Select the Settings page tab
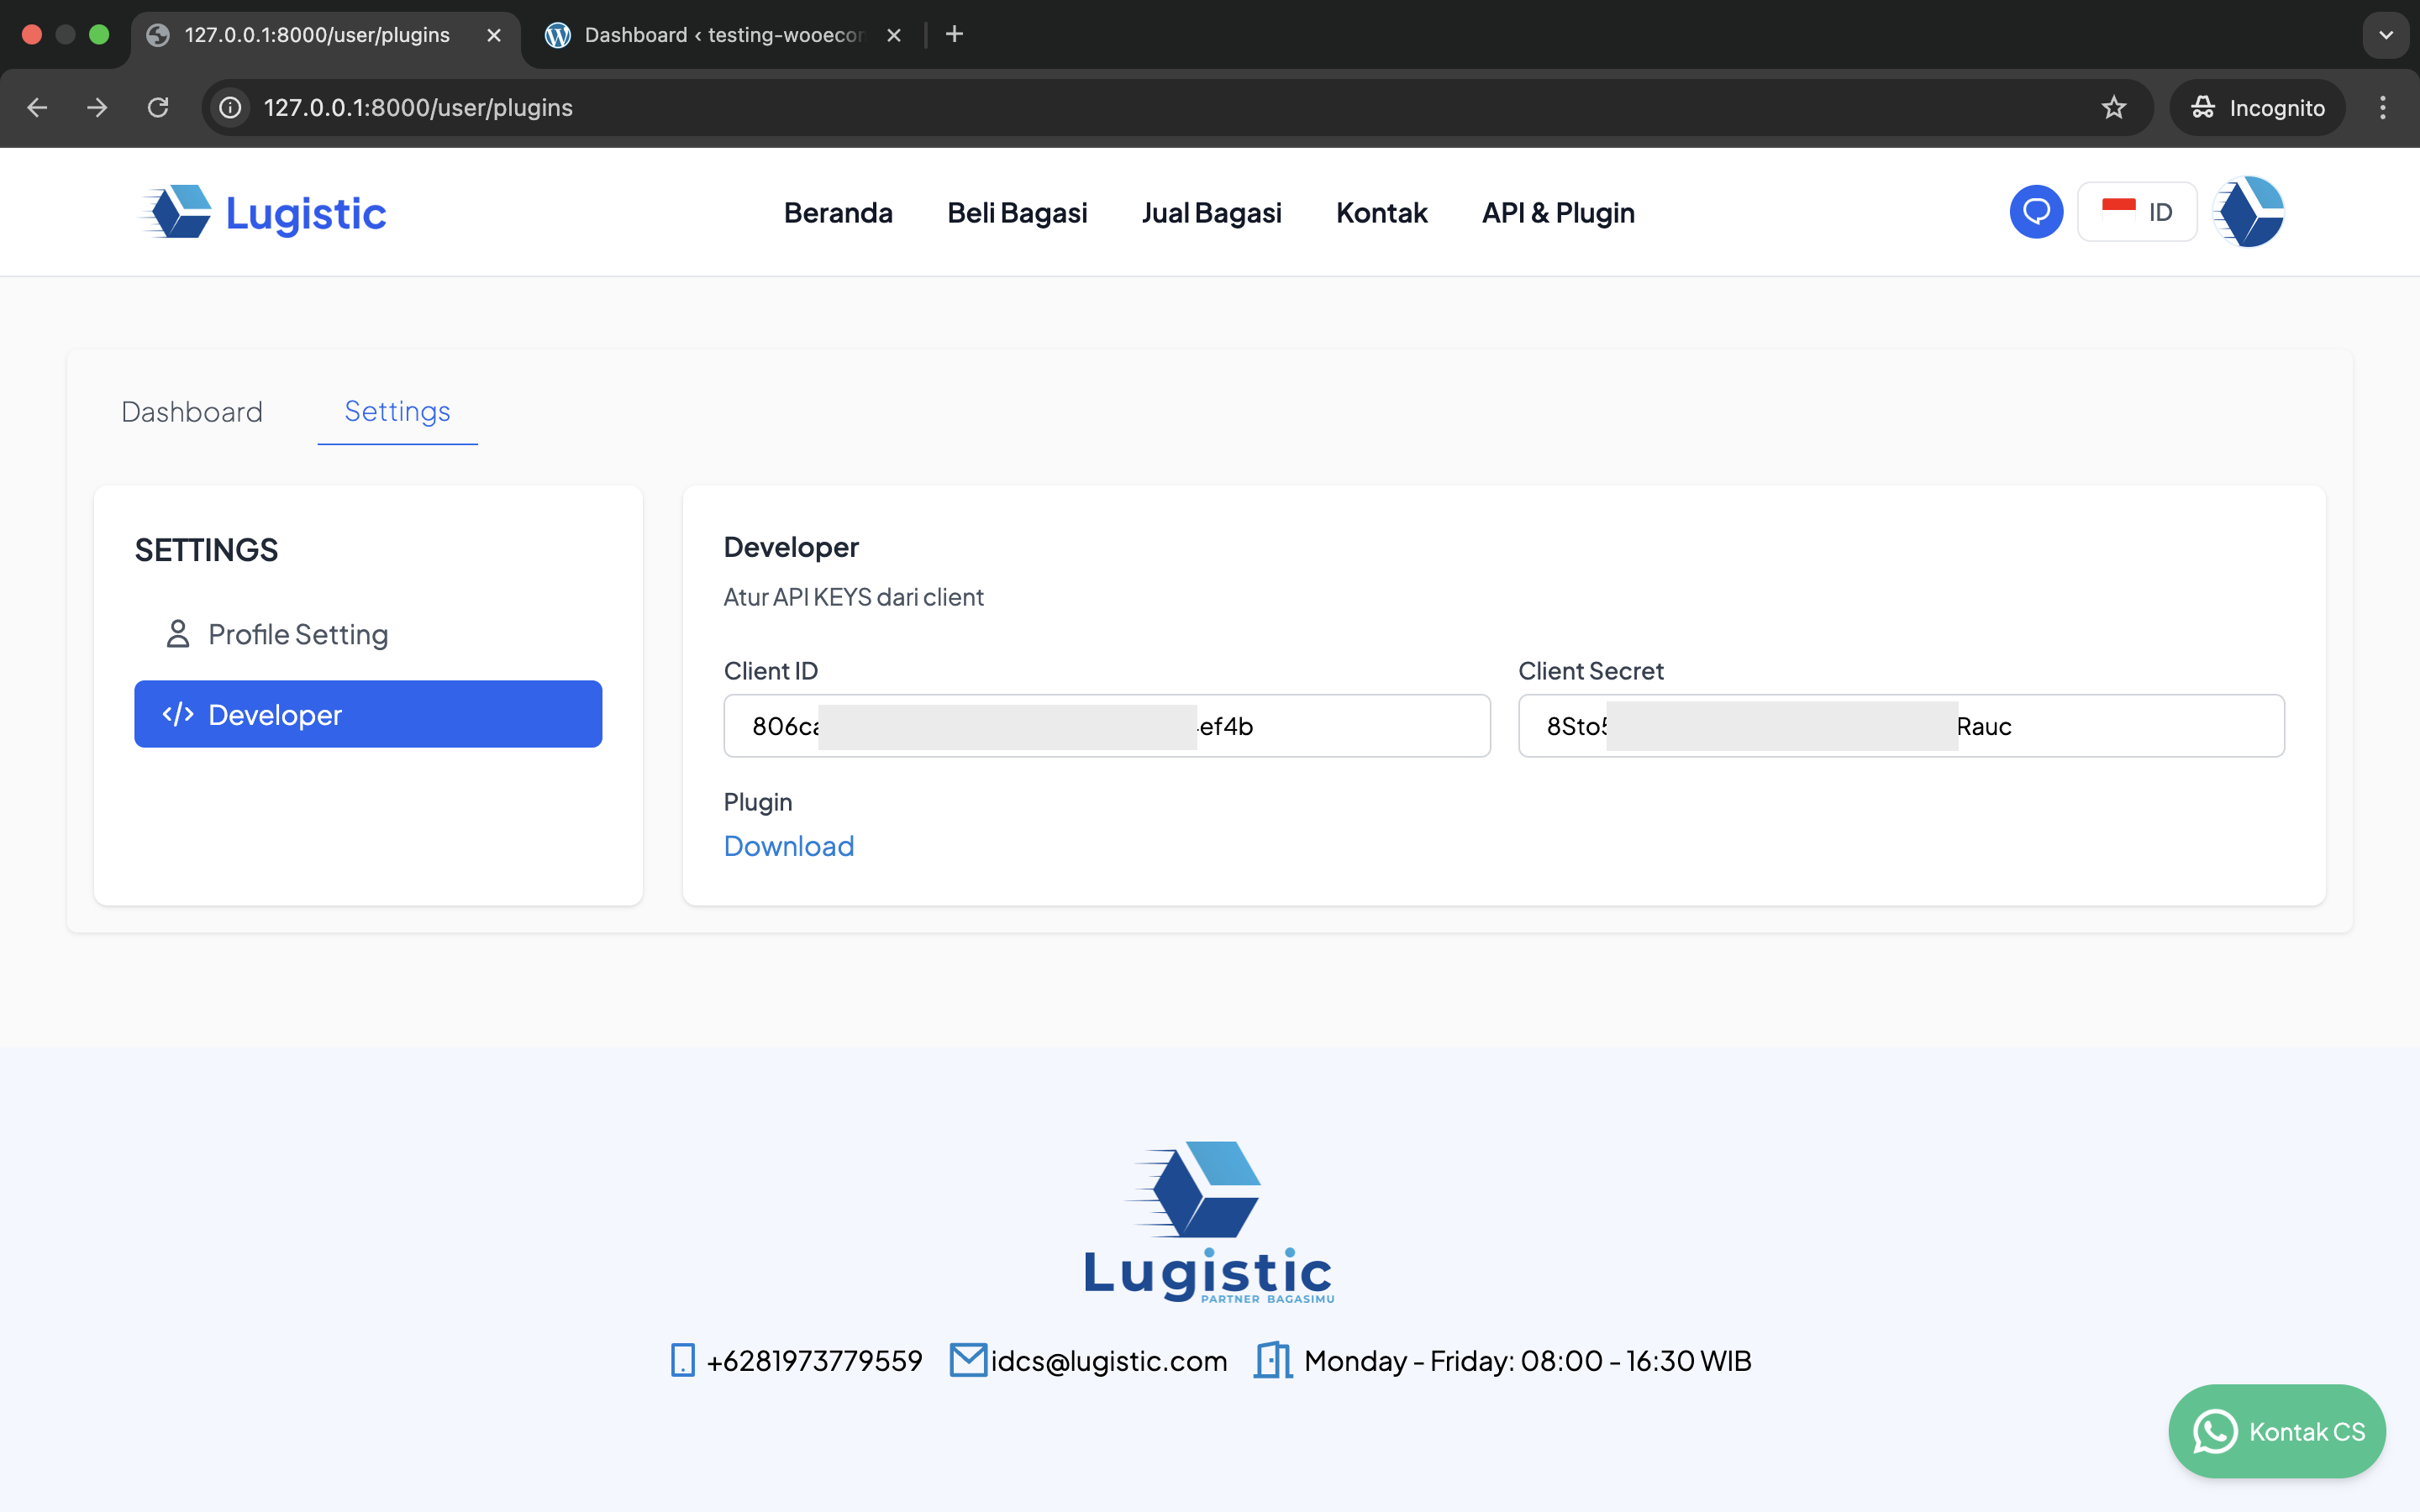Image resolution: width=2420 pixels, height=1512 pixels. pos(397,411)
